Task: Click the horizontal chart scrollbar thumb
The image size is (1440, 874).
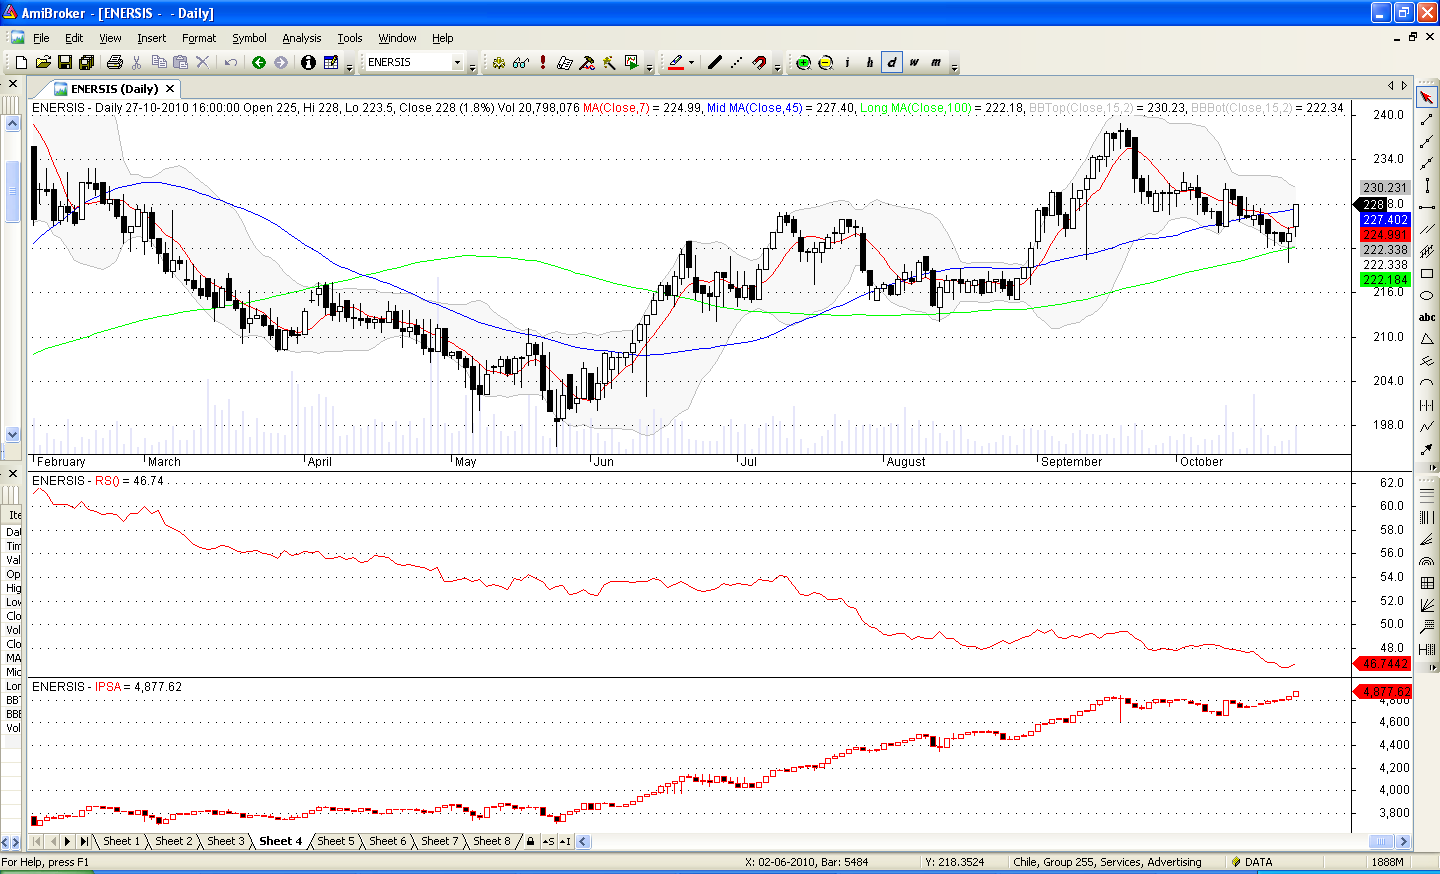Action: tap(1381, 841)
